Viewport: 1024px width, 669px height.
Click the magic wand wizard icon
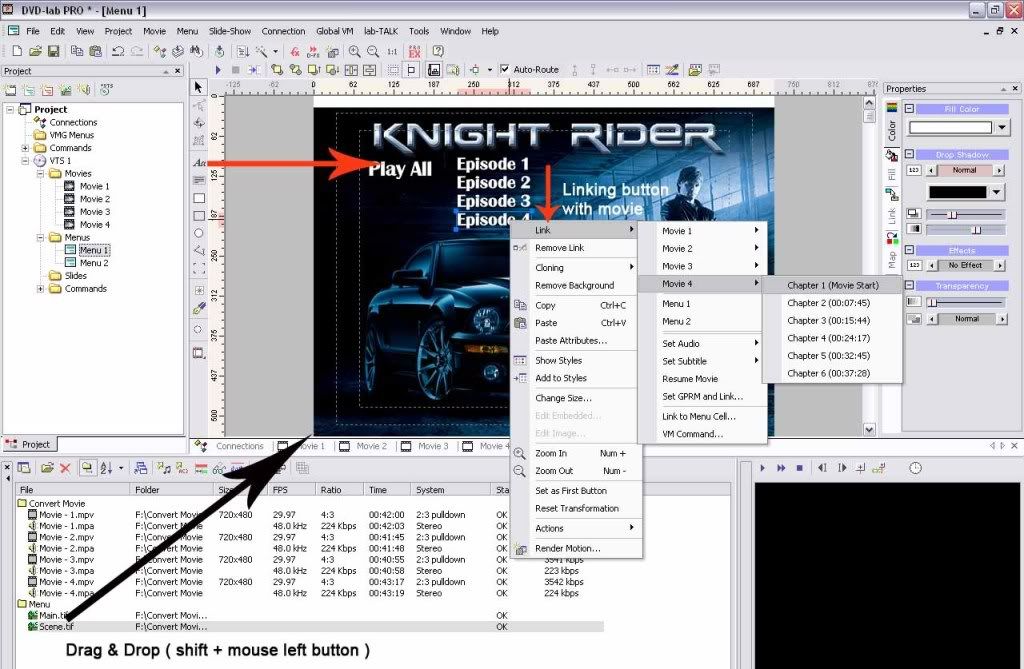pos(261,51)
